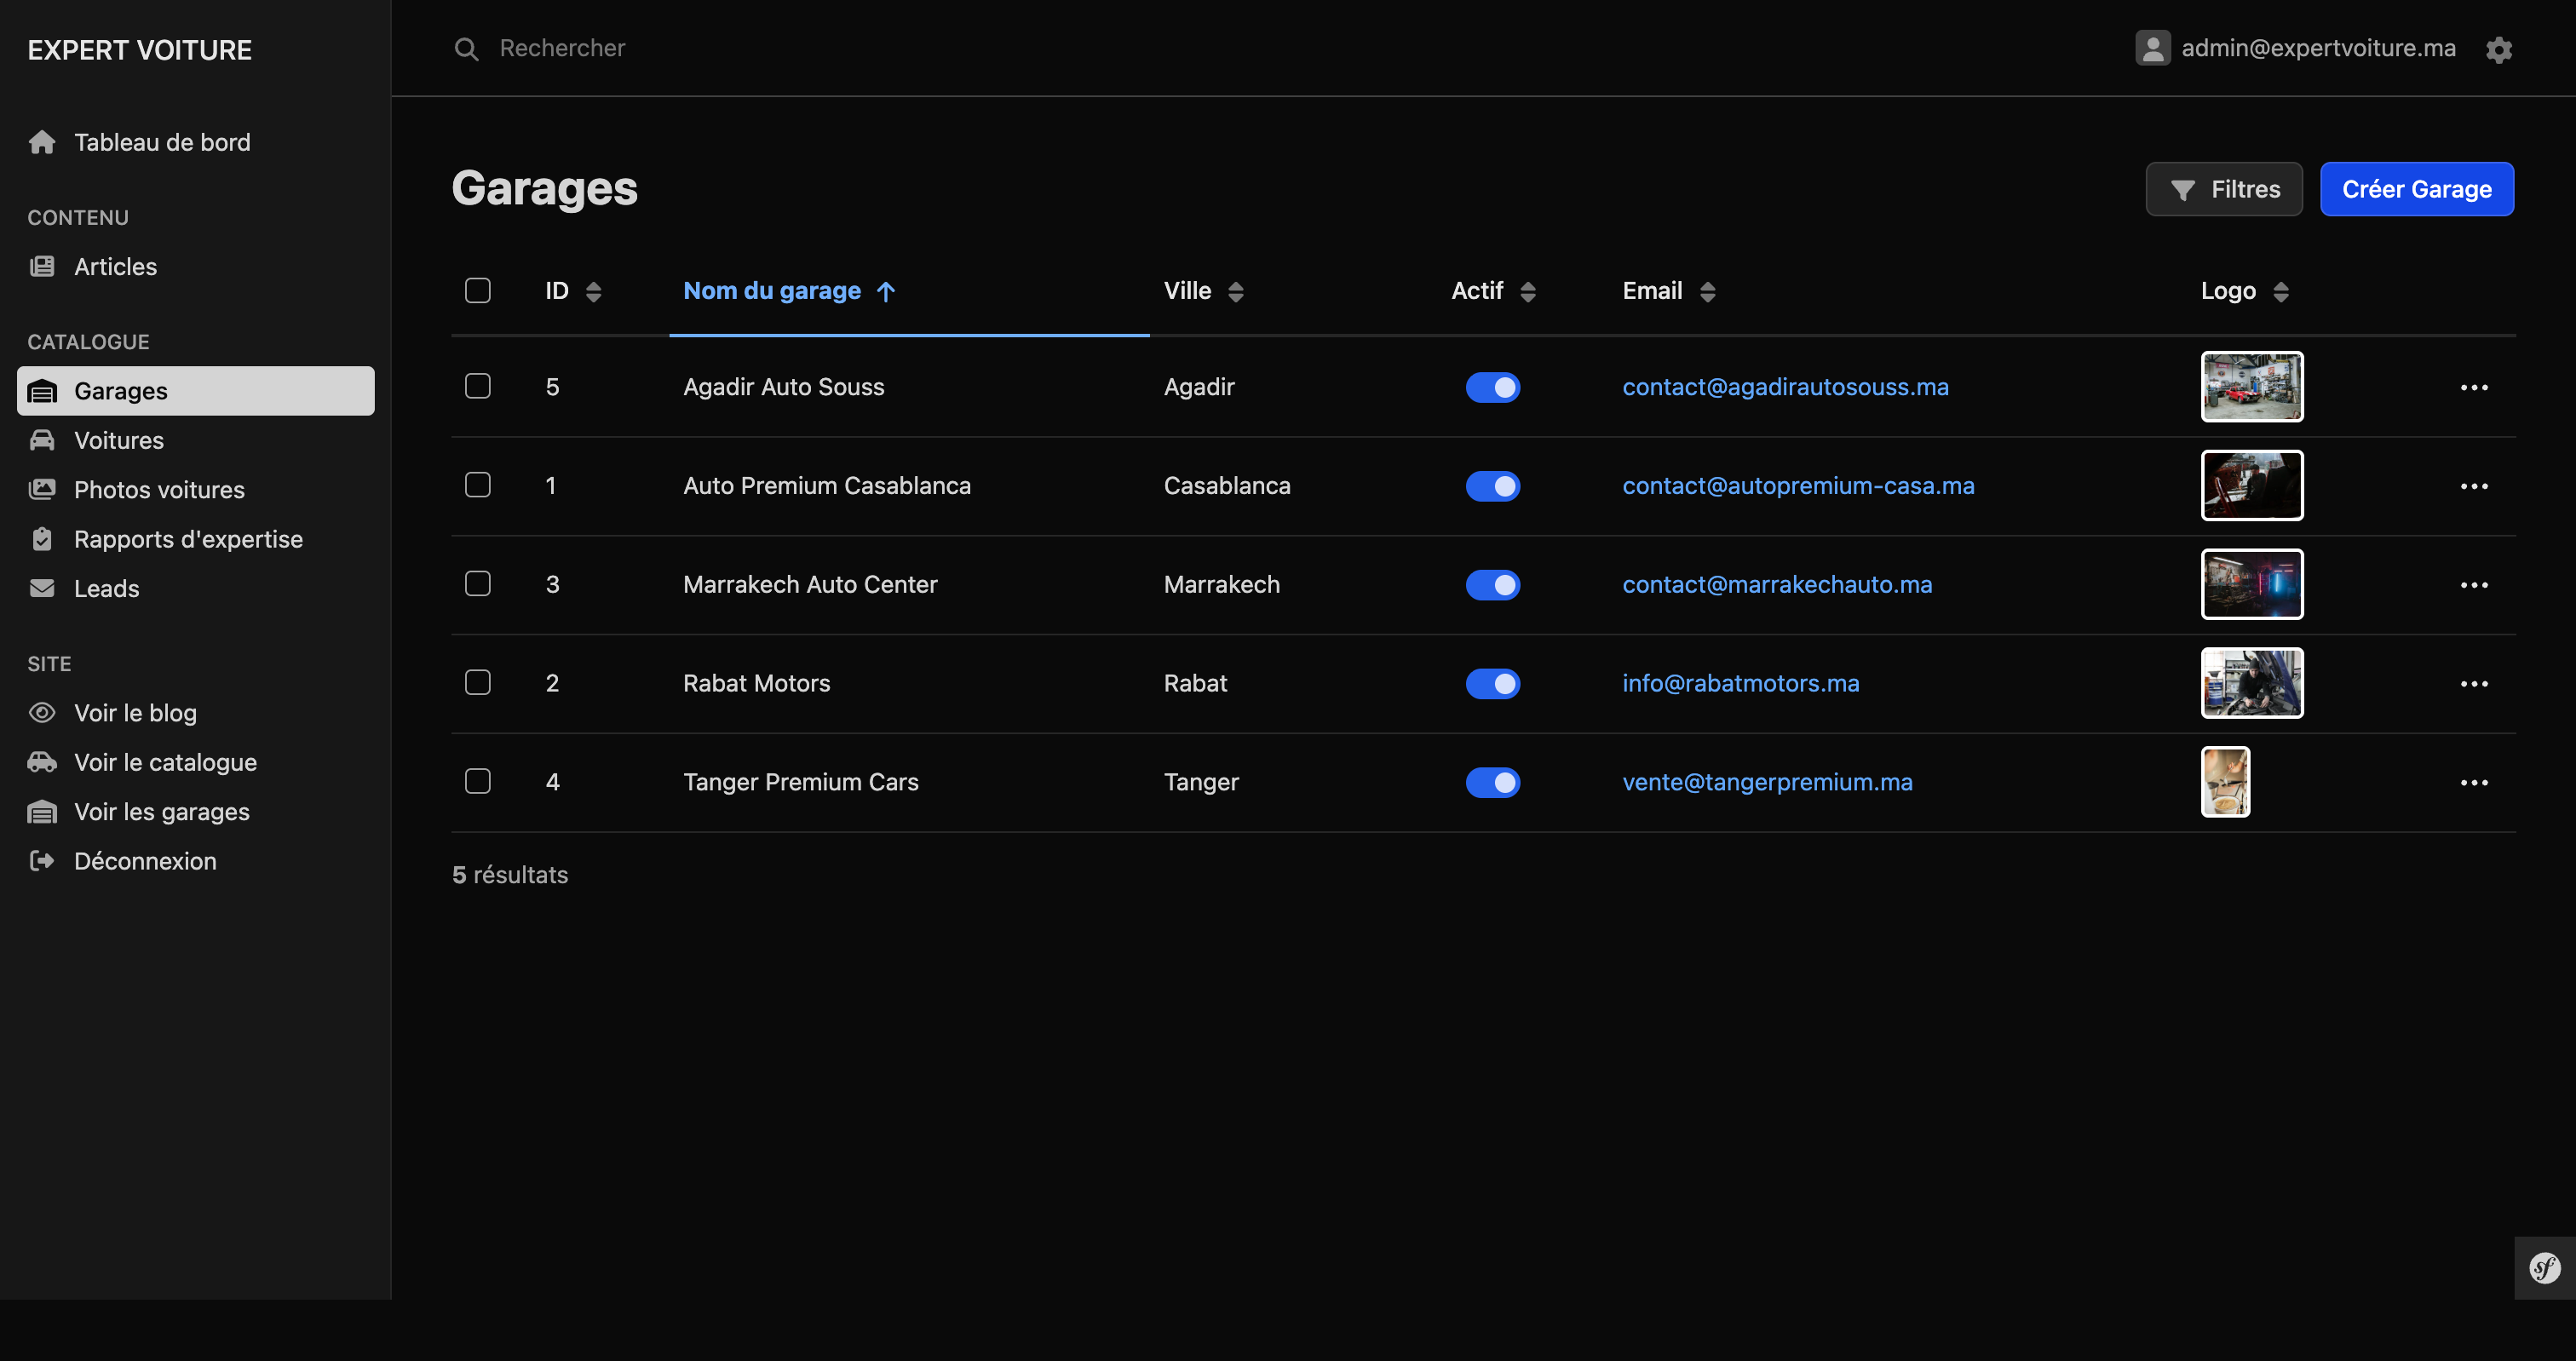Click the Voir les garages link
This screenshot has width=2576, height=1361.
click(196, 811)
